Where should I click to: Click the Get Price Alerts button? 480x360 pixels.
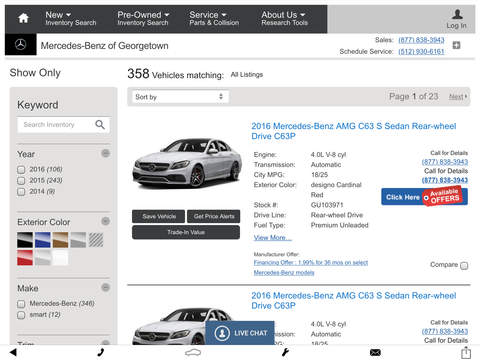pos(214,216)
